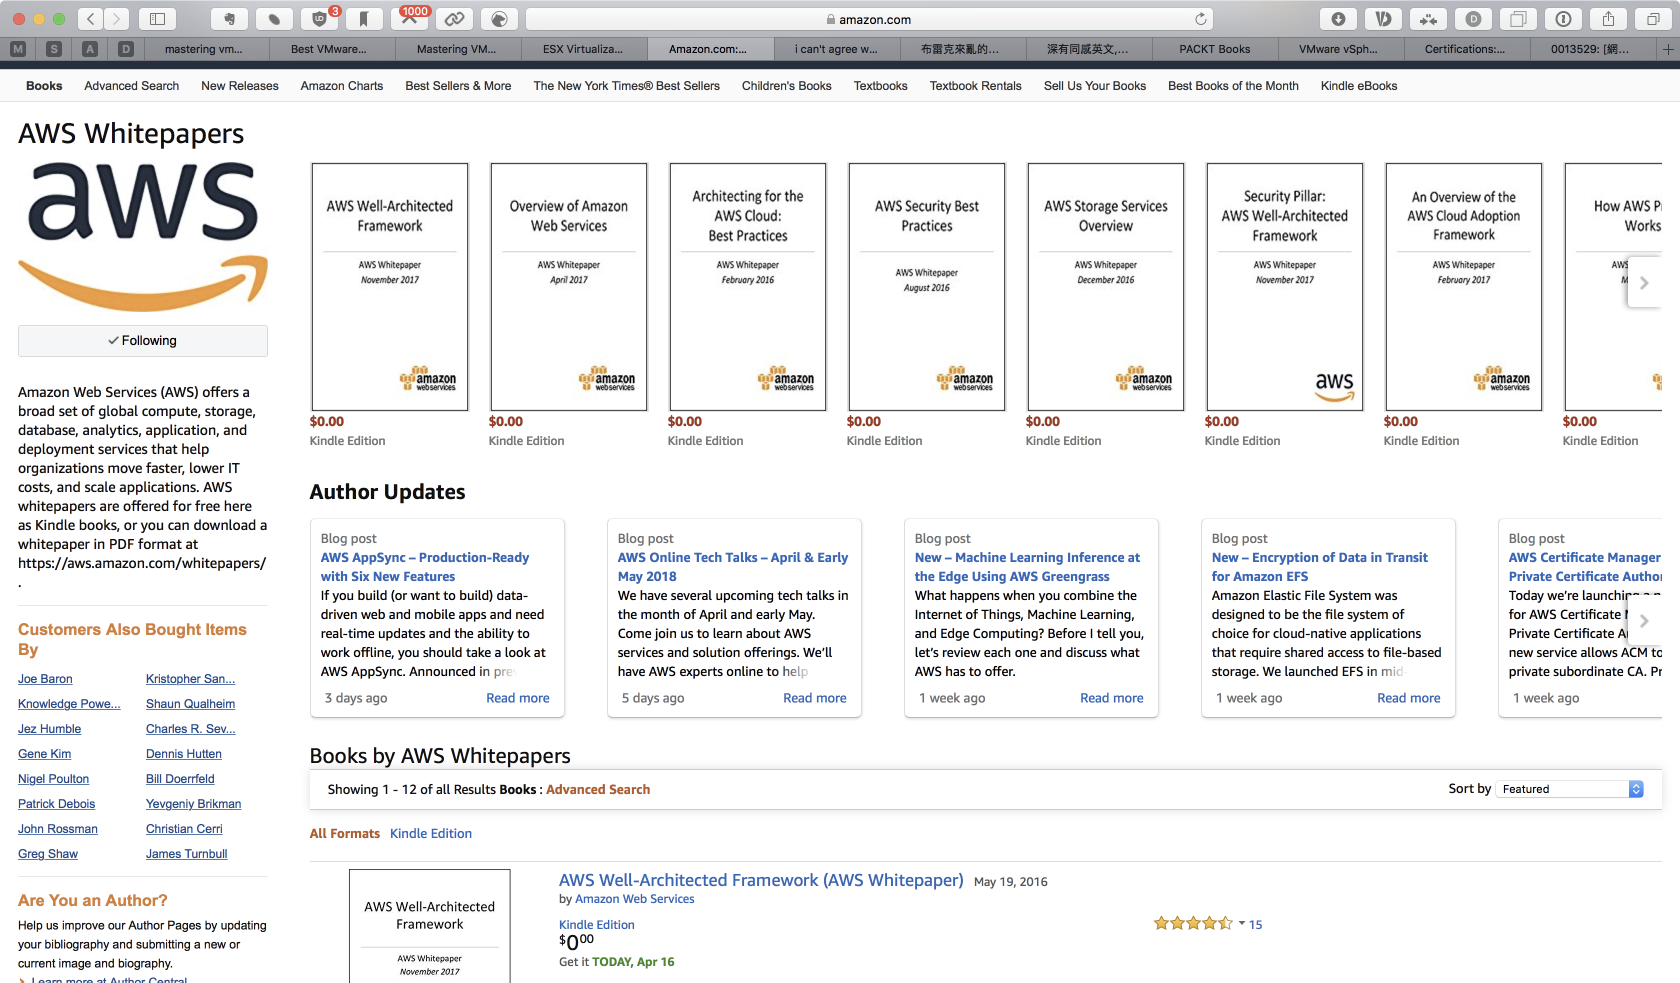Click the Evernote elephant extension icon
The height and width of the screenshot is (983, 1680).
229,19
